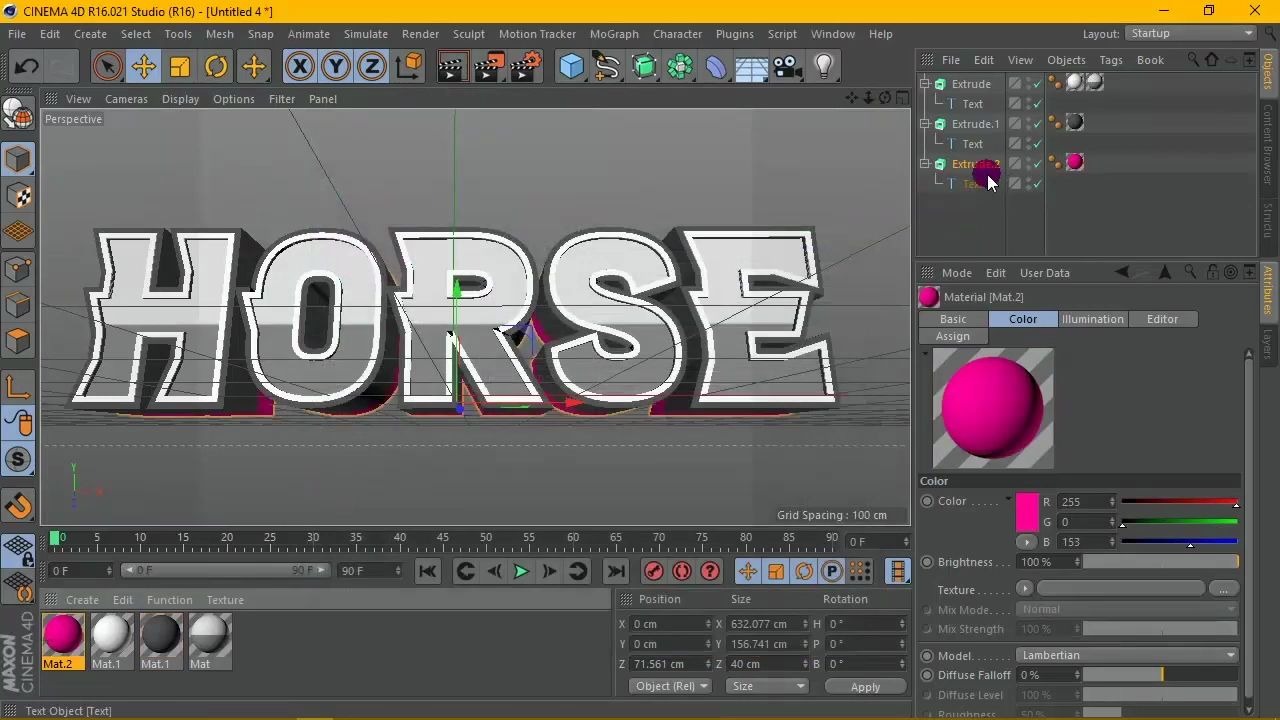Select the Scale tool
The image size is (1280, 720).
click(180, 66)
